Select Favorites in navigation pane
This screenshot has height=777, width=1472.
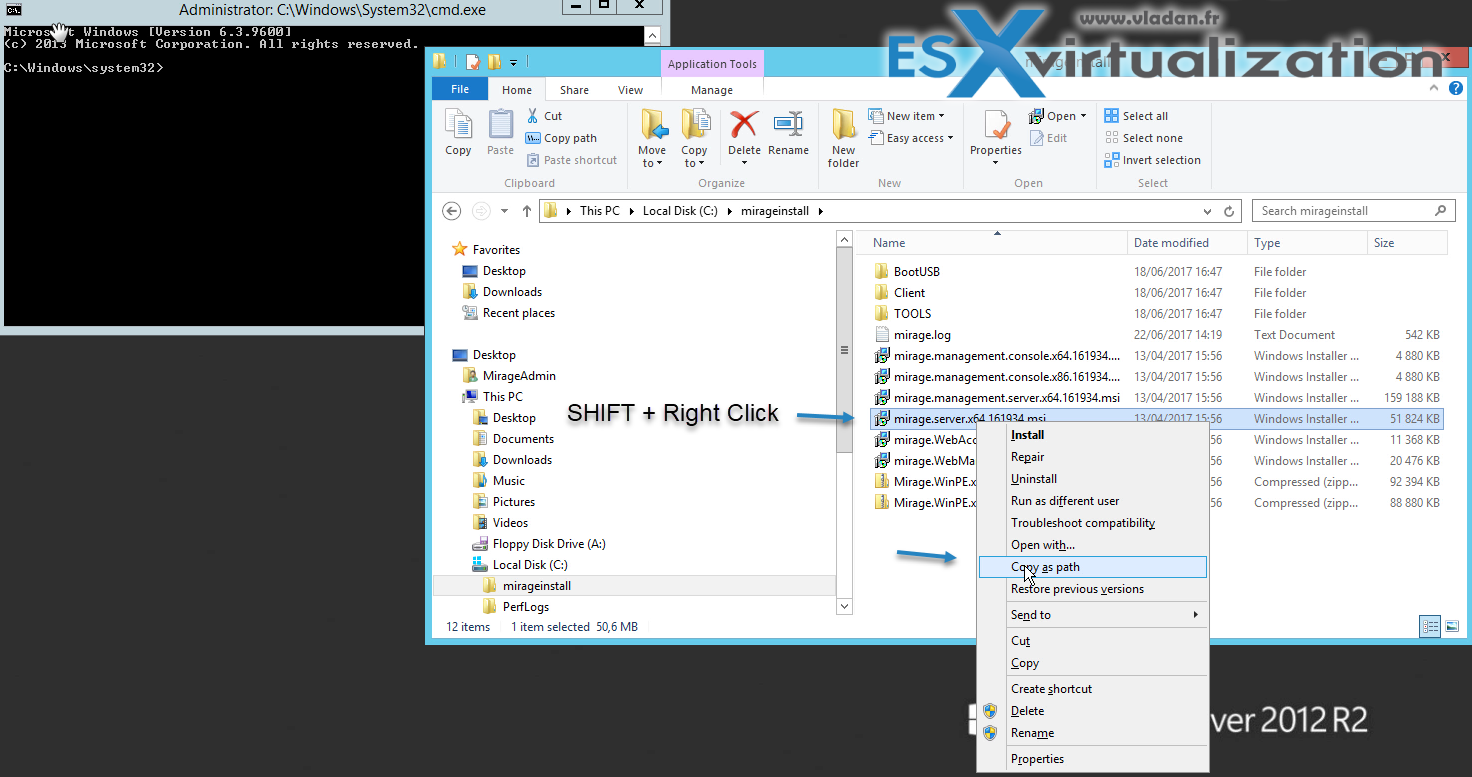coord(486,250)
